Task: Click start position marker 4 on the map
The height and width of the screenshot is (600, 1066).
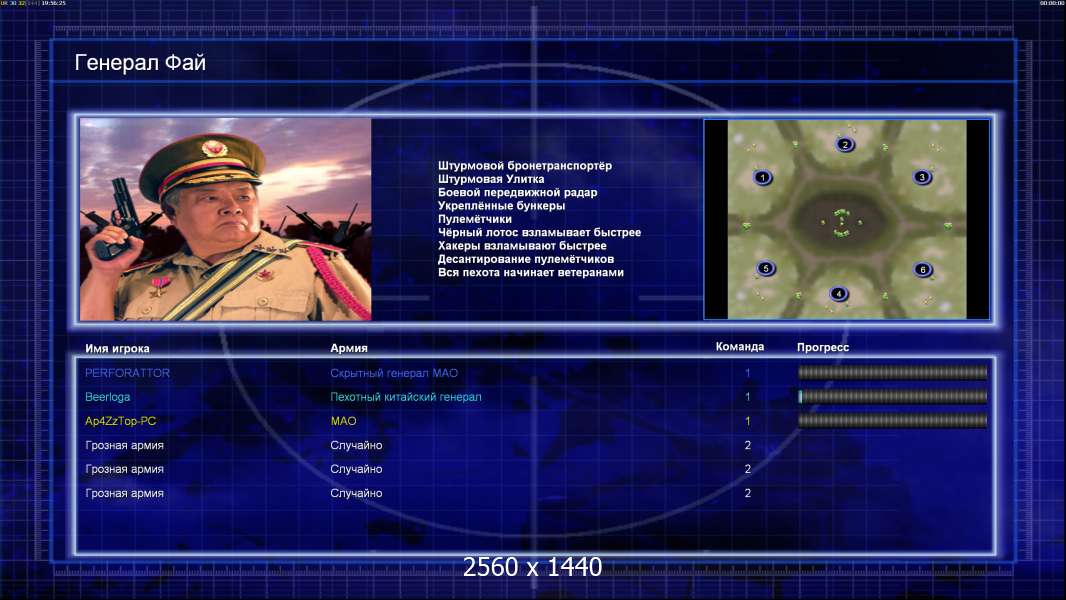Action: (838, 294)
